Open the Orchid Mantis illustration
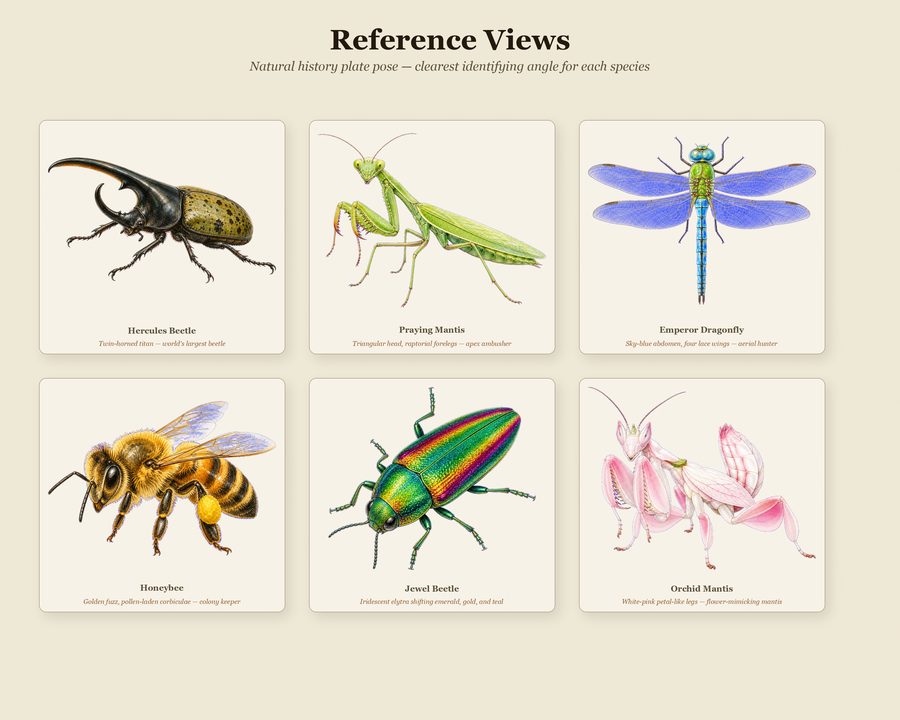 click(702, 478)
